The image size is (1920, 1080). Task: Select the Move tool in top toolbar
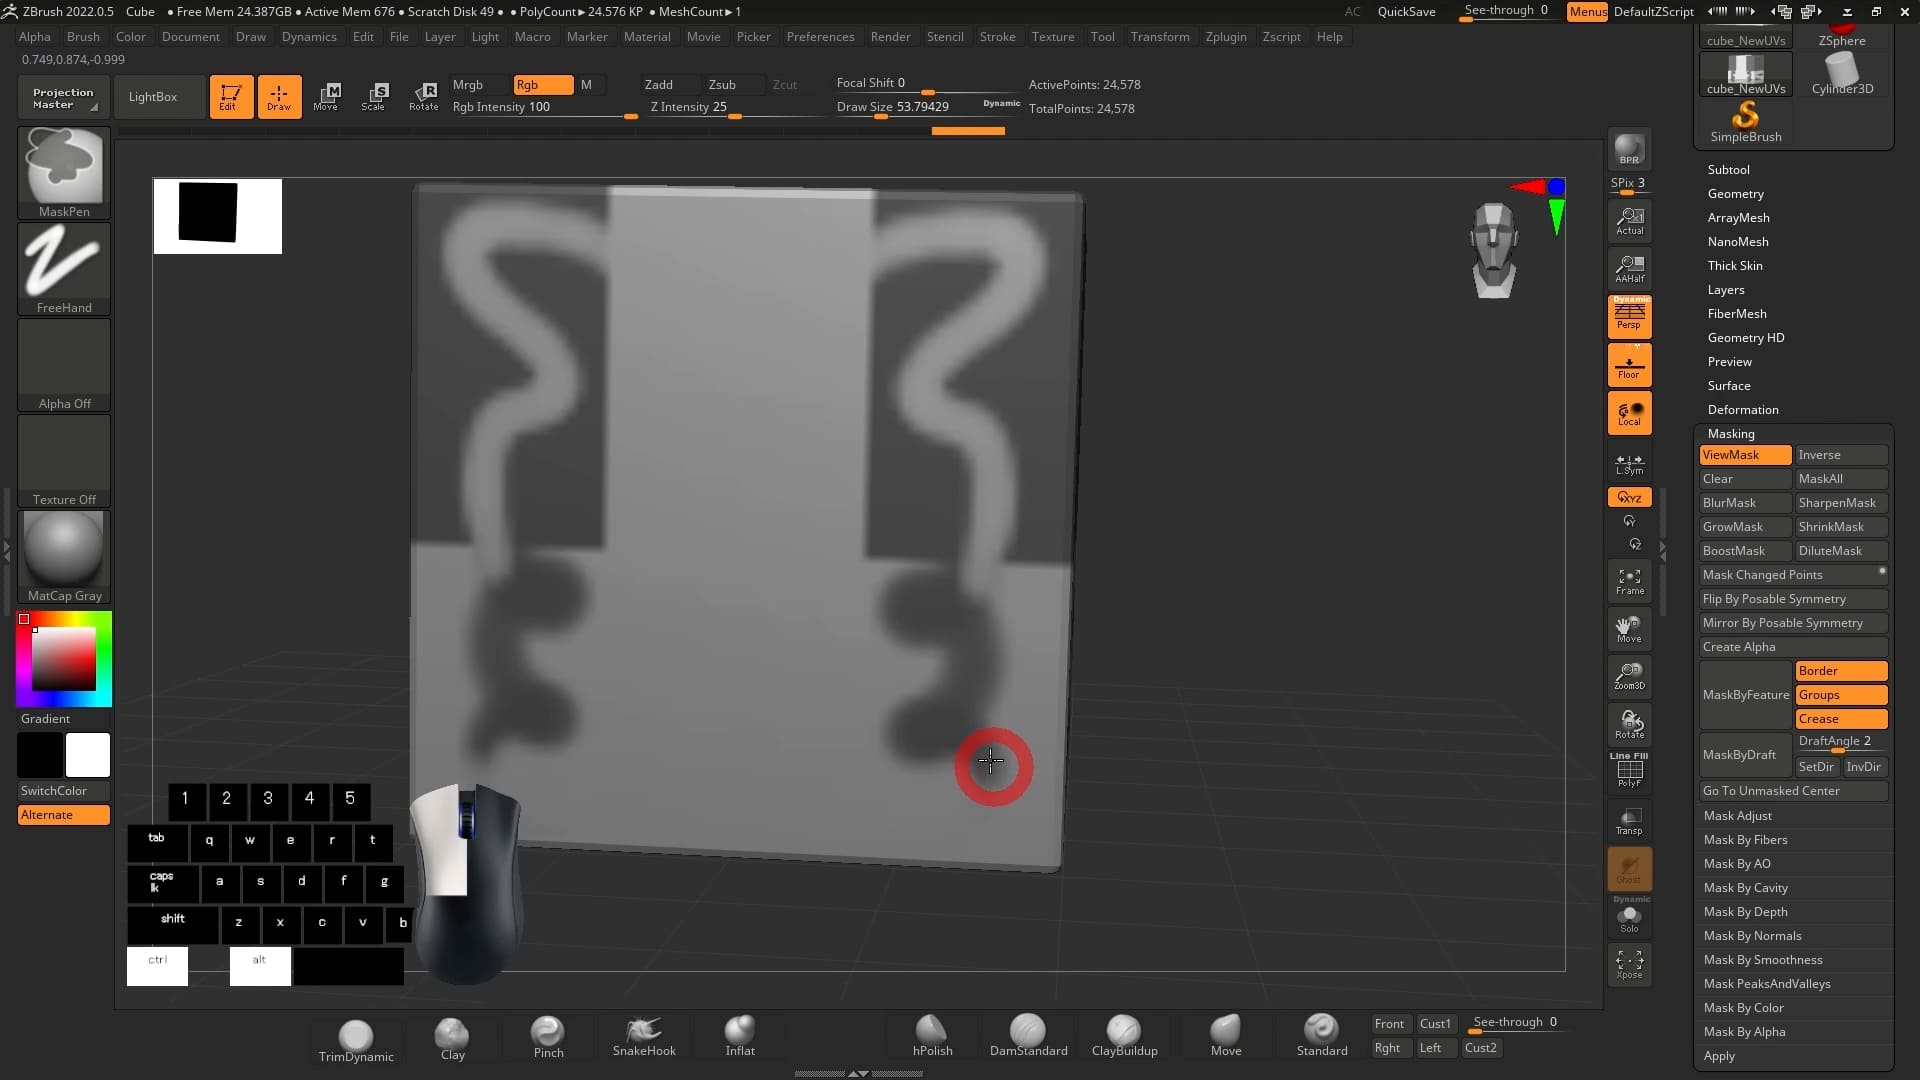click(x=326, y=96)
